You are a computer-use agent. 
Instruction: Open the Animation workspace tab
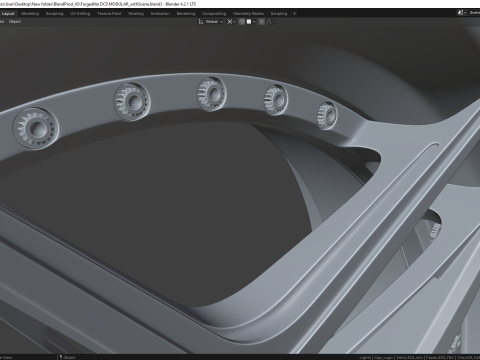click(160, 14)
